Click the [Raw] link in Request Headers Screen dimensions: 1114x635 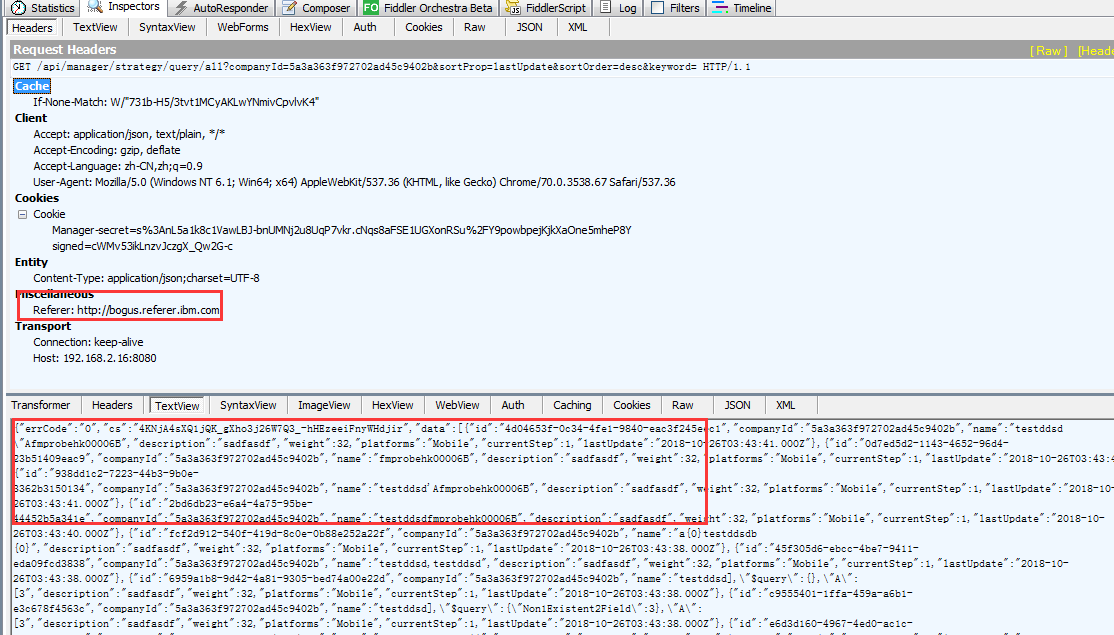1049,50
